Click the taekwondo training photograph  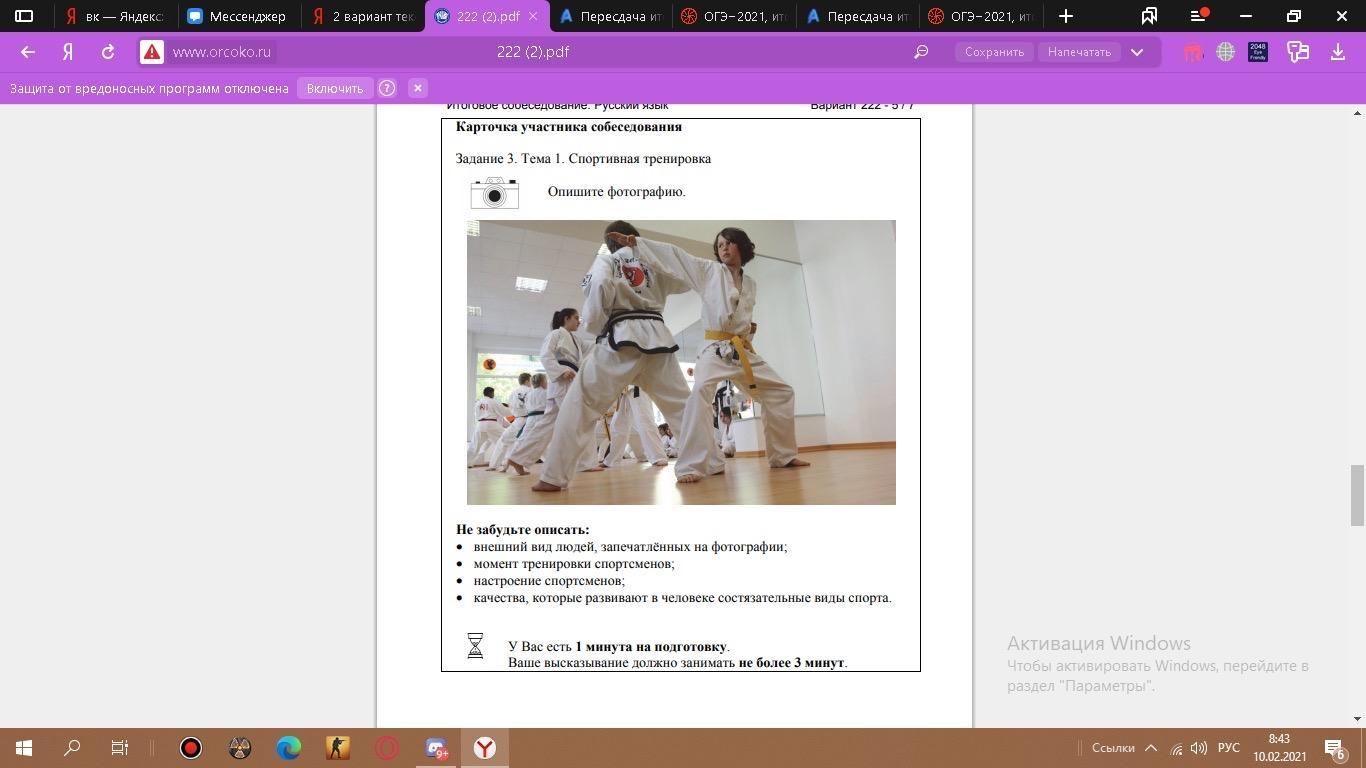pos(681,362)
